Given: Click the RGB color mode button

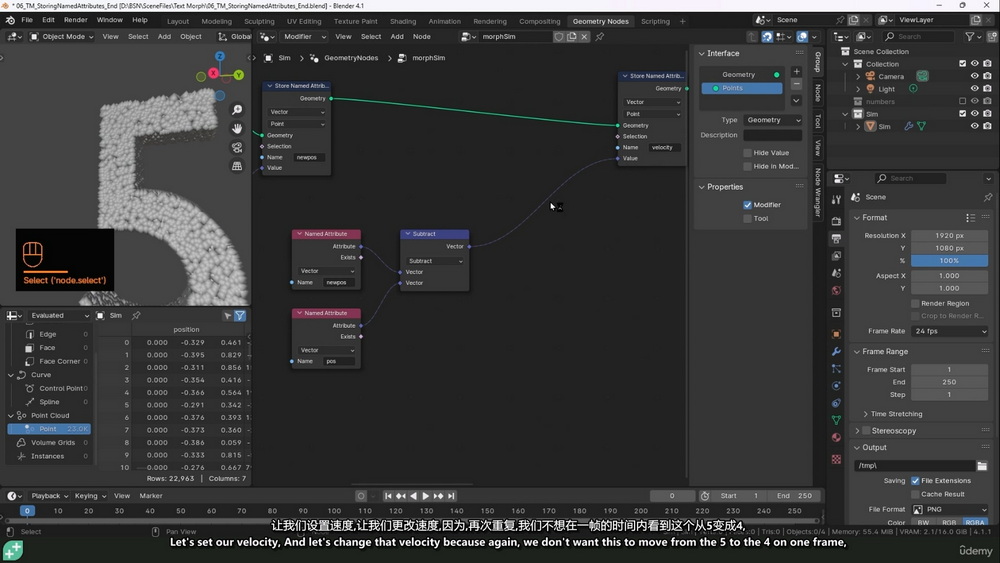Looking at the screenshot, I should (x=949, y=522).
